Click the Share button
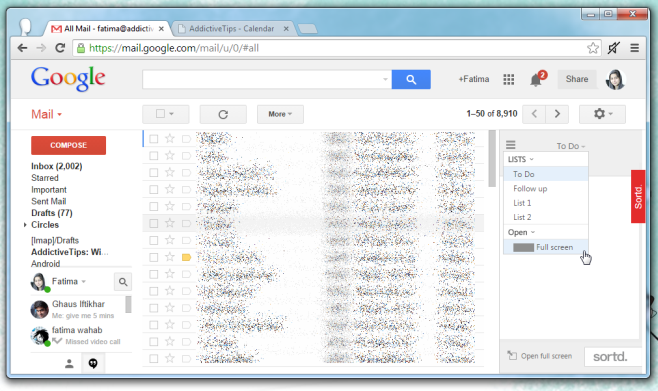Image resolution: width=658 pixels, height=391 pixels. pyautogui.click(x=577, y=79)
